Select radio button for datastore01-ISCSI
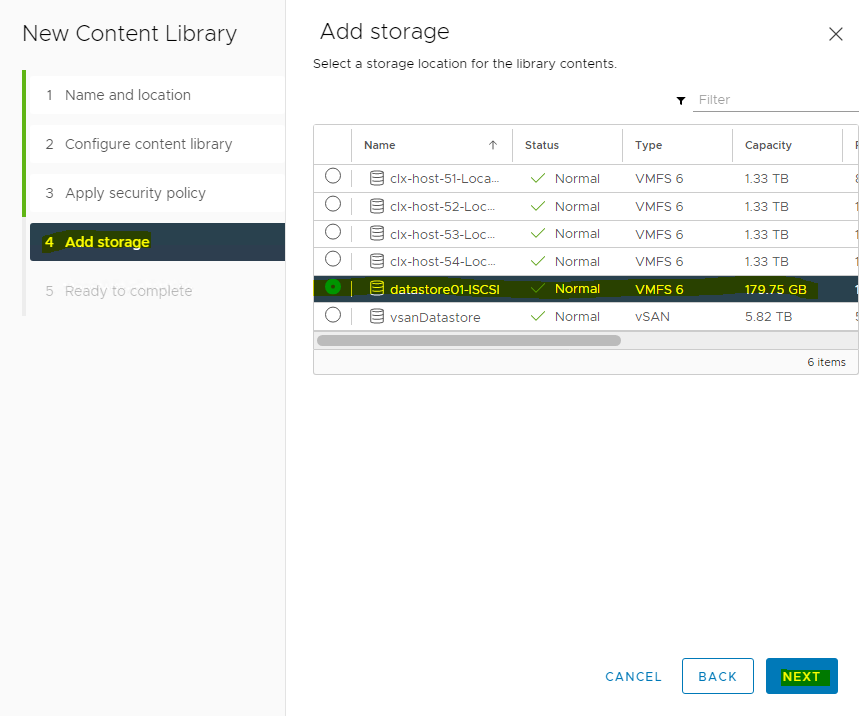This screenshot has height=716, width=861. tap(333, 287)
